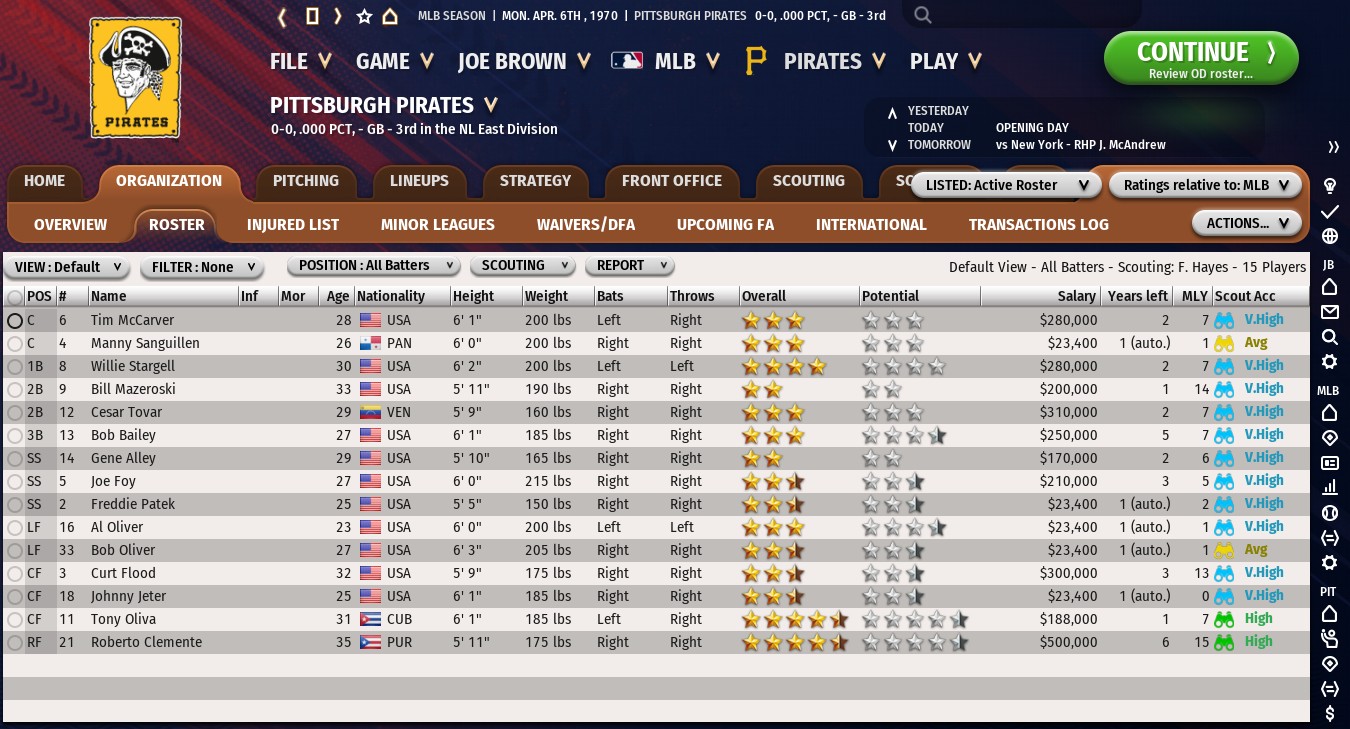The width and height of the screenshot is (1350, 729).
Task: Click the dollar sign icon in sidebar
Action: (1330, 713)
